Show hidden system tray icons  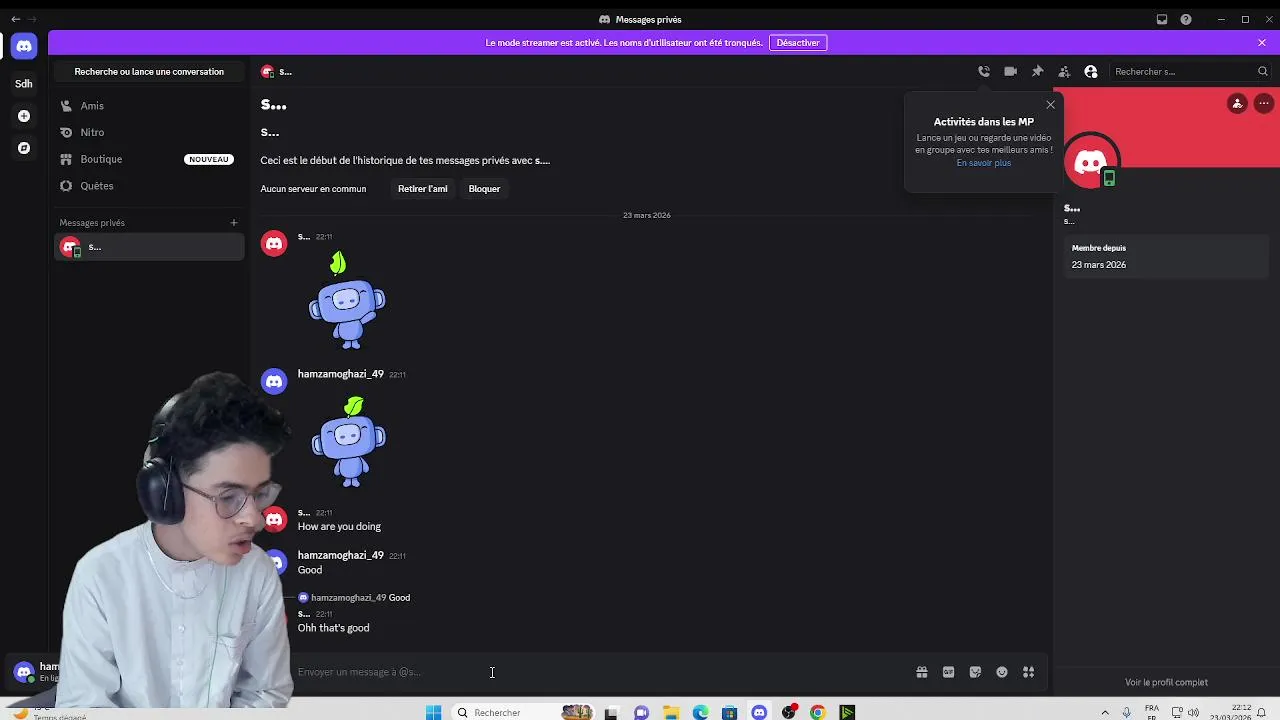coord(1105,713)
